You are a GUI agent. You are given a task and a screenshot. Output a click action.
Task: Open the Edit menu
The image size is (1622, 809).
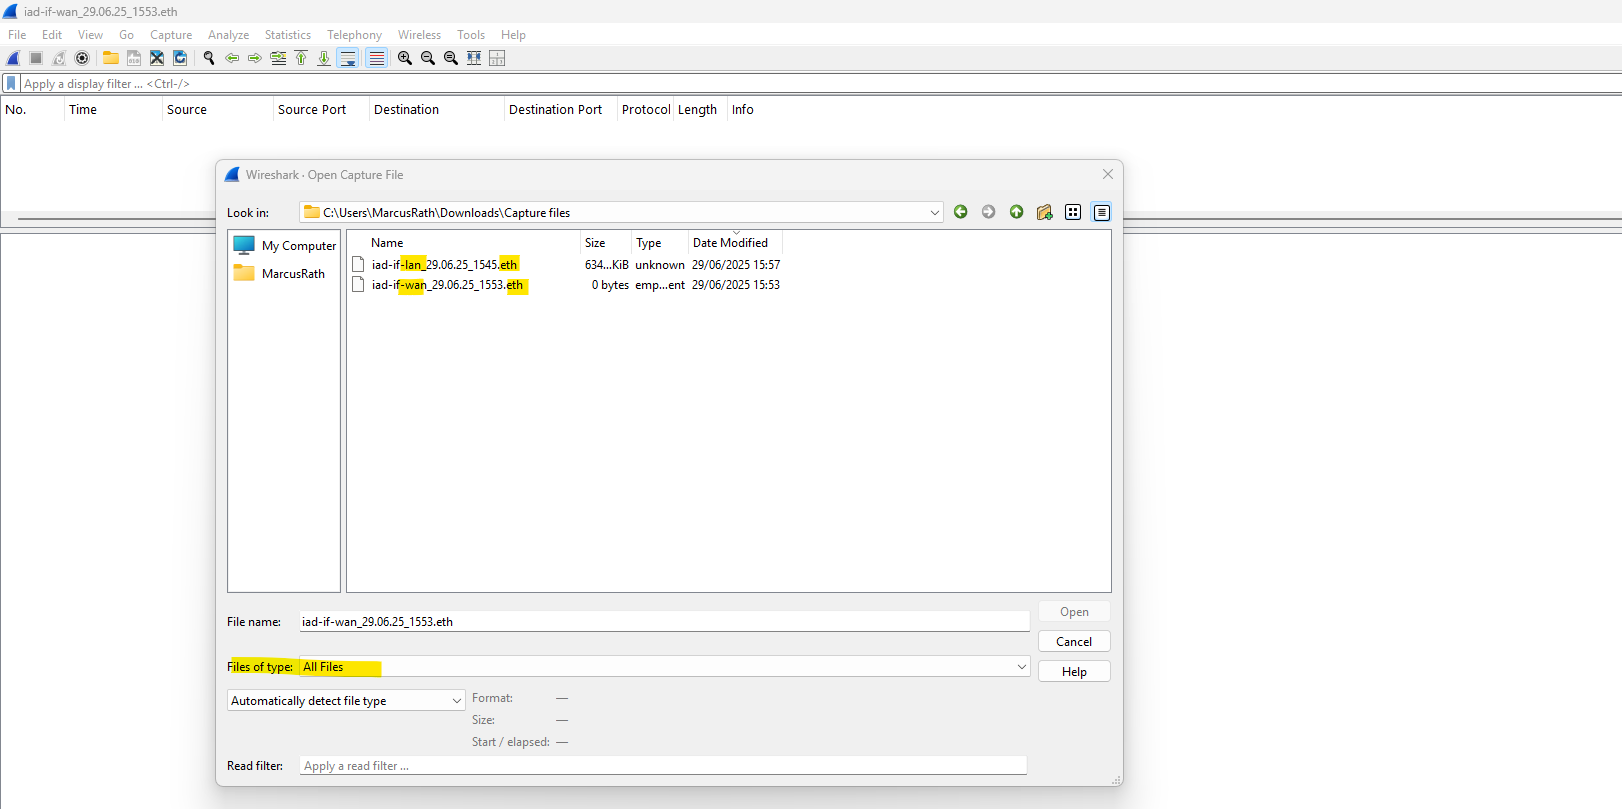coord(52,35)
